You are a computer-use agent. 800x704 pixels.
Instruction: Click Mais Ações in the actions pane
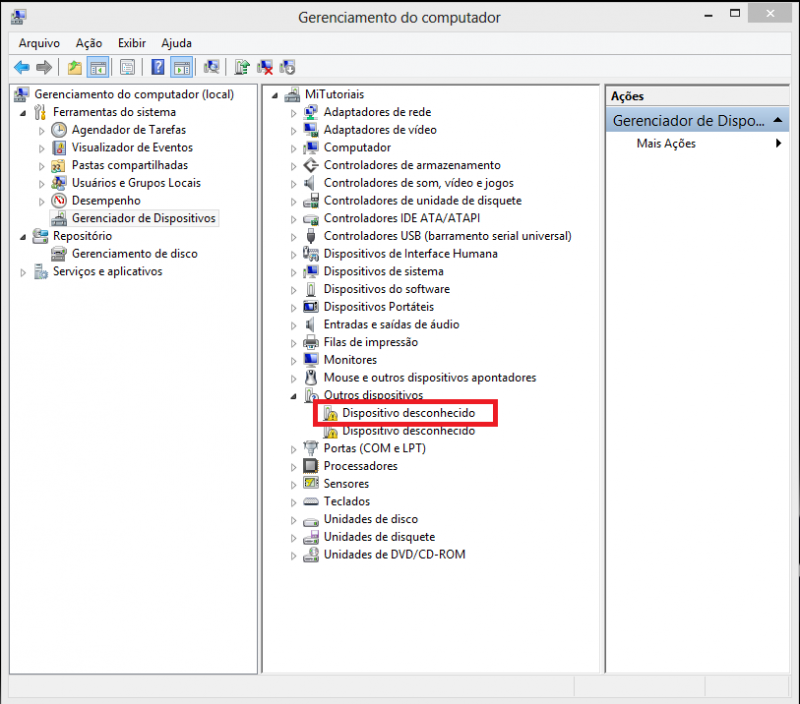pyautogui.click(x=666, y=144)
